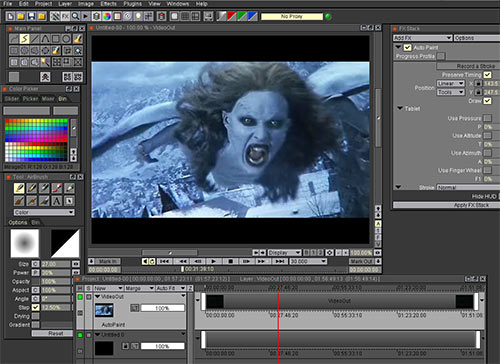Click the play arrow icon in top toolbar

coord(86,16)
